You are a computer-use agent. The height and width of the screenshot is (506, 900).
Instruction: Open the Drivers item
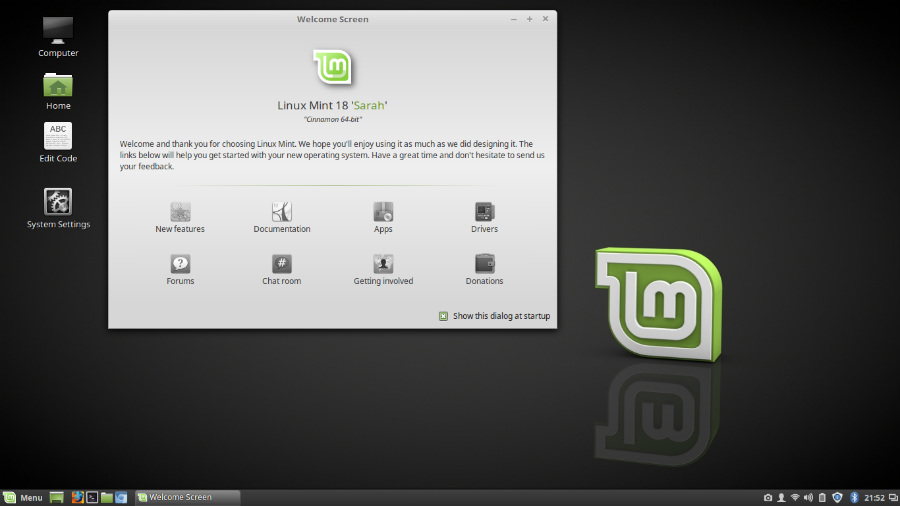pyautogui.click(x=484, y=217)
